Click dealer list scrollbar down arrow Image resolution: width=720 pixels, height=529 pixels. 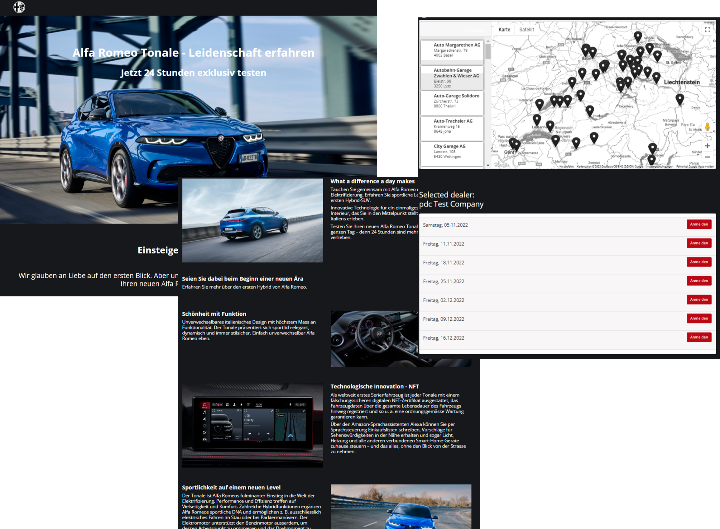(488, 165)
